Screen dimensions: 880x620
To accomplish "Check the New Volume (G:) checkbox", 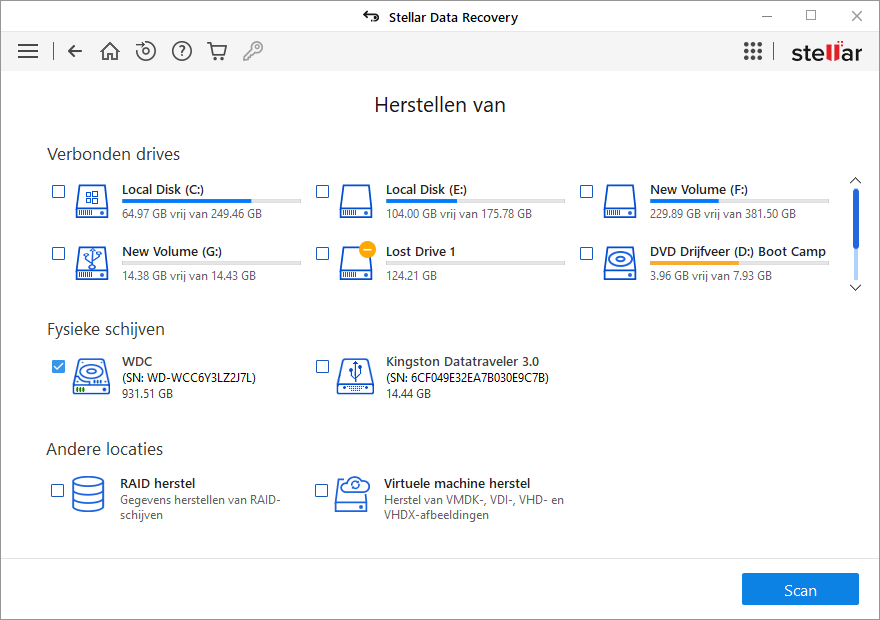I will 58,254.
